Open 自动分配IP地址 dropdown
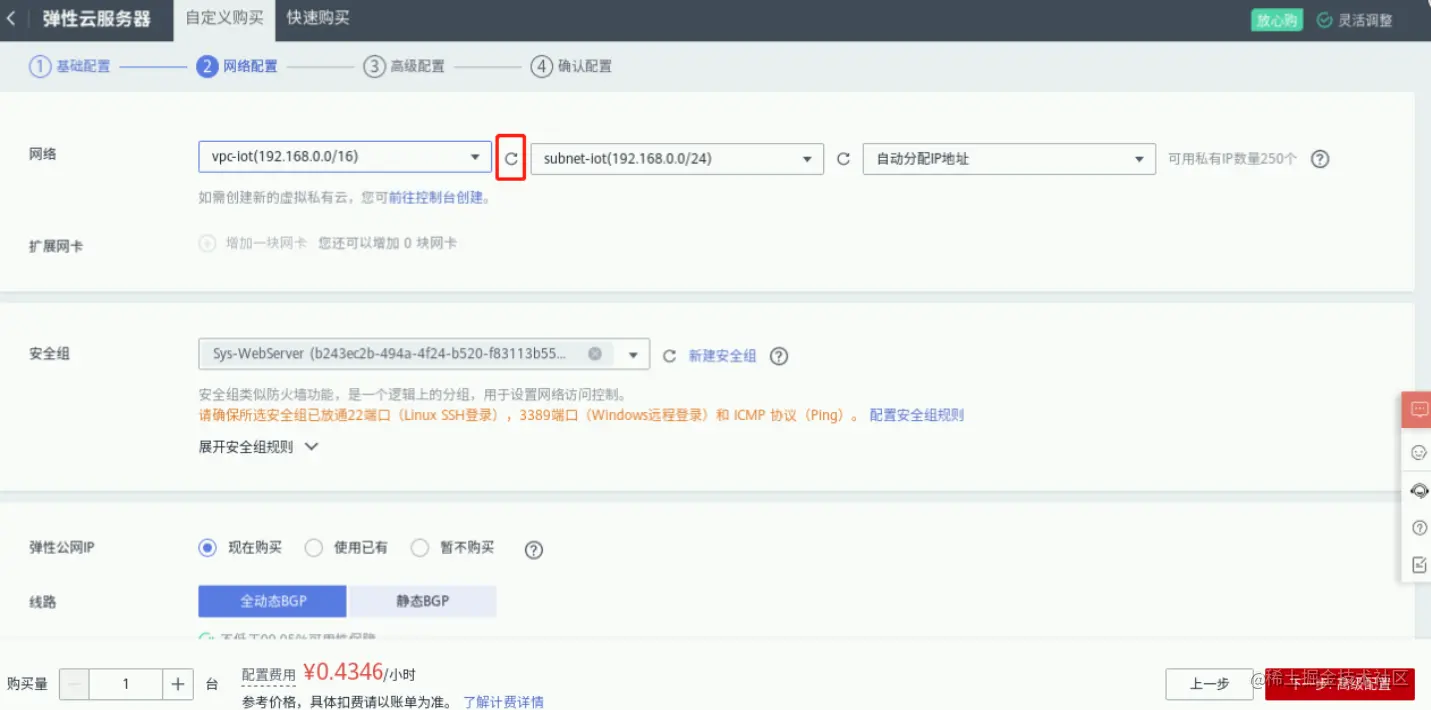Screen dimensions: 1431x710 1009,158
